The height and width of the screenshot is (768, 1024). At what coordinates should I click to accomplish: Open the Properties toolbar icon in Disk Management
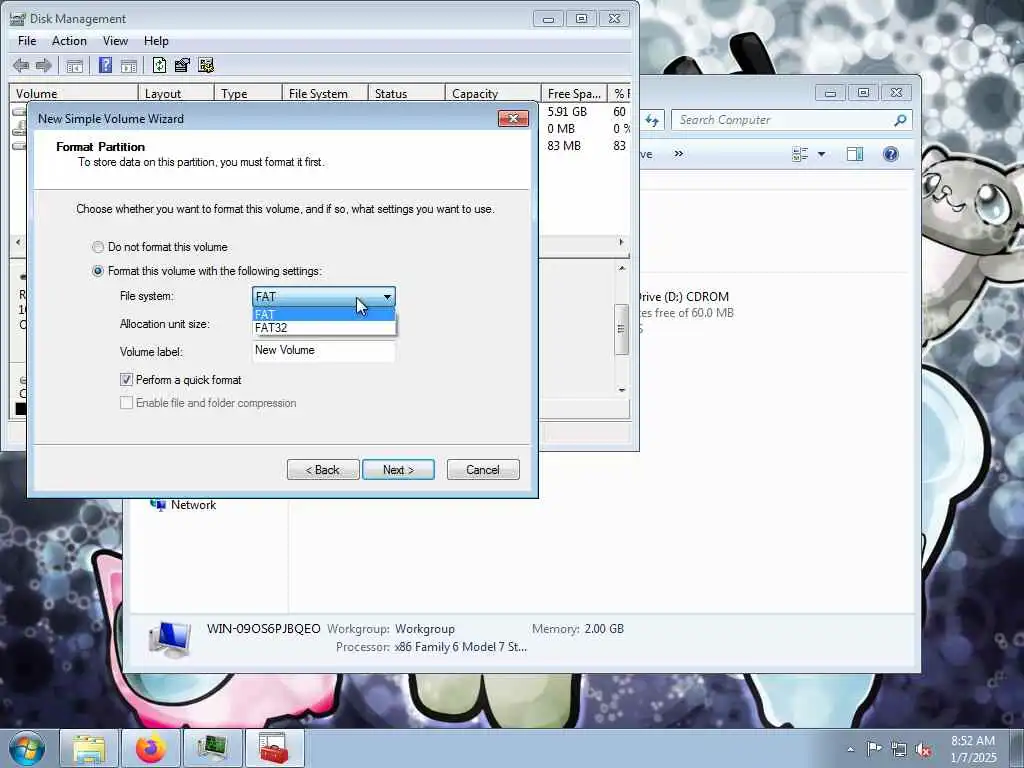click(x=182, y=65)
